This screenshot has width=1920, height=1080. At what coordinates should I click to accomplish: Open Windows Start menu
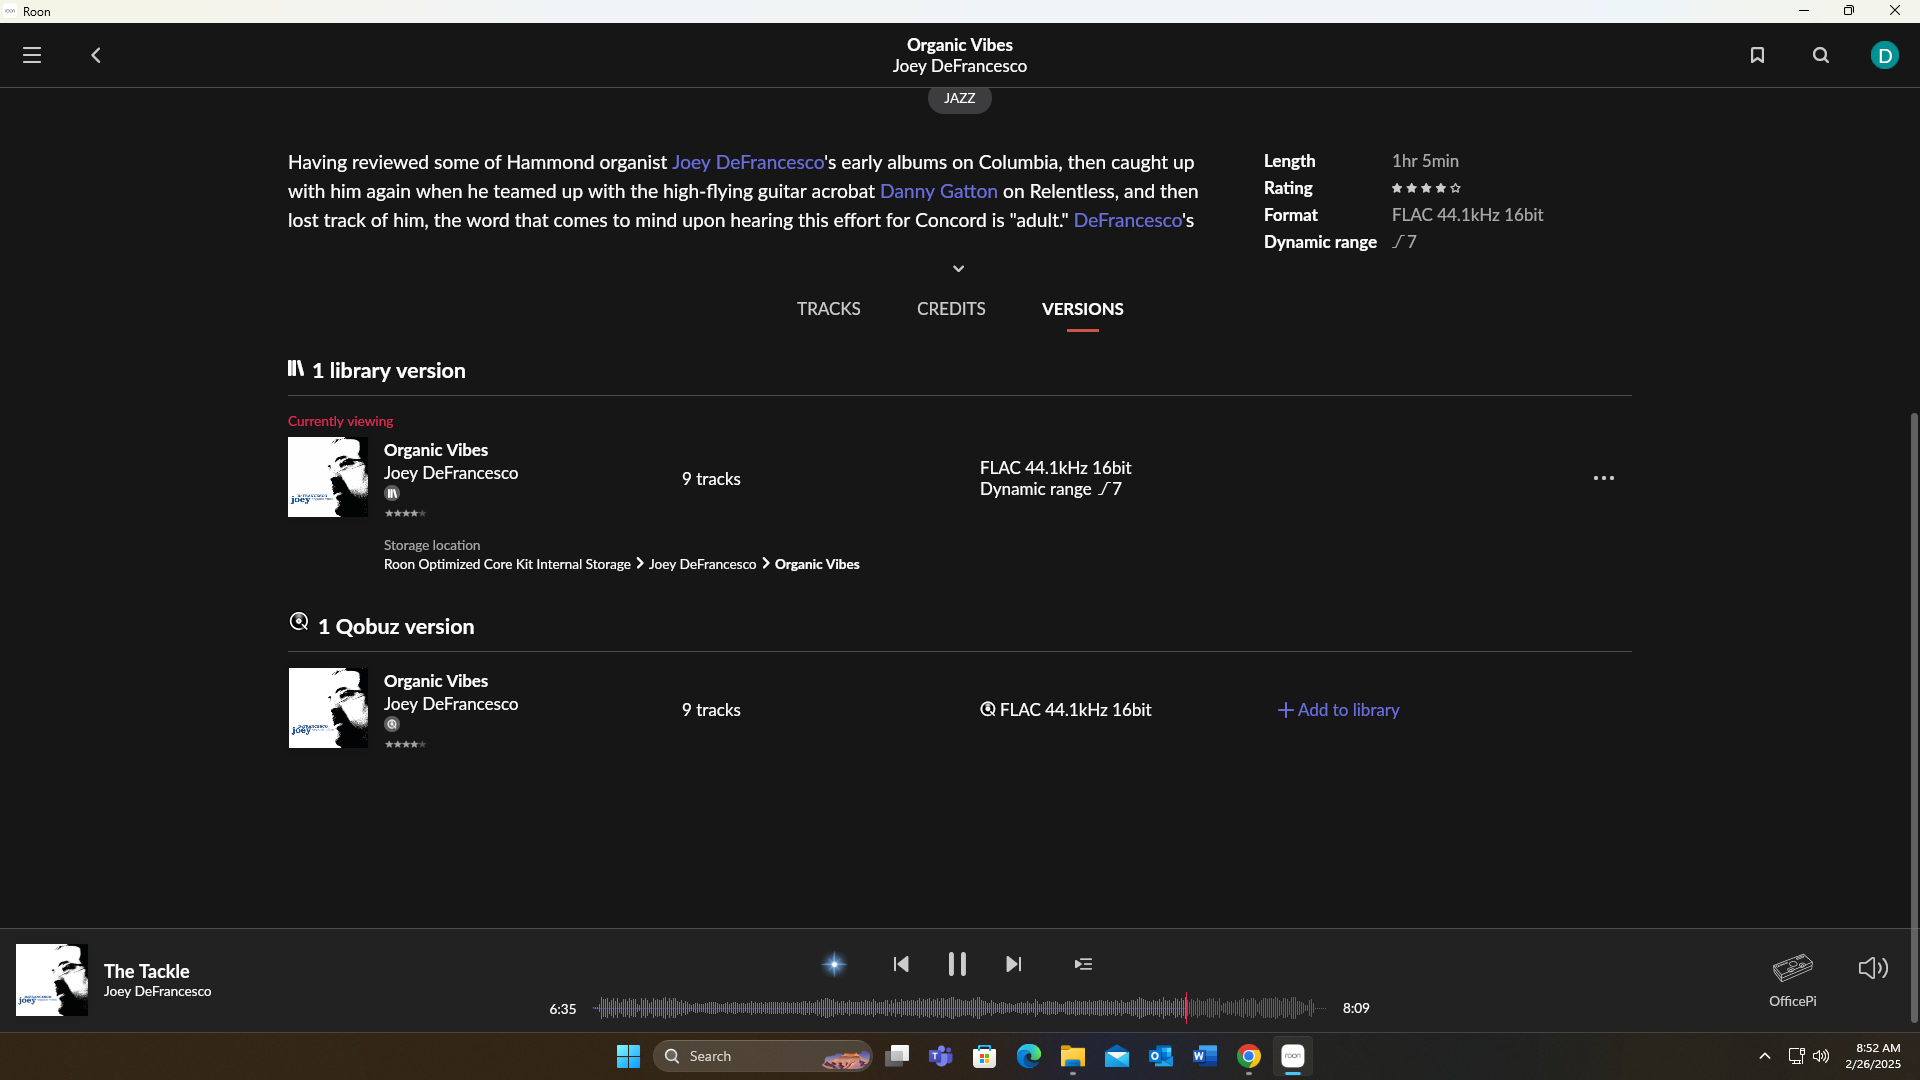click(628, 1056)
